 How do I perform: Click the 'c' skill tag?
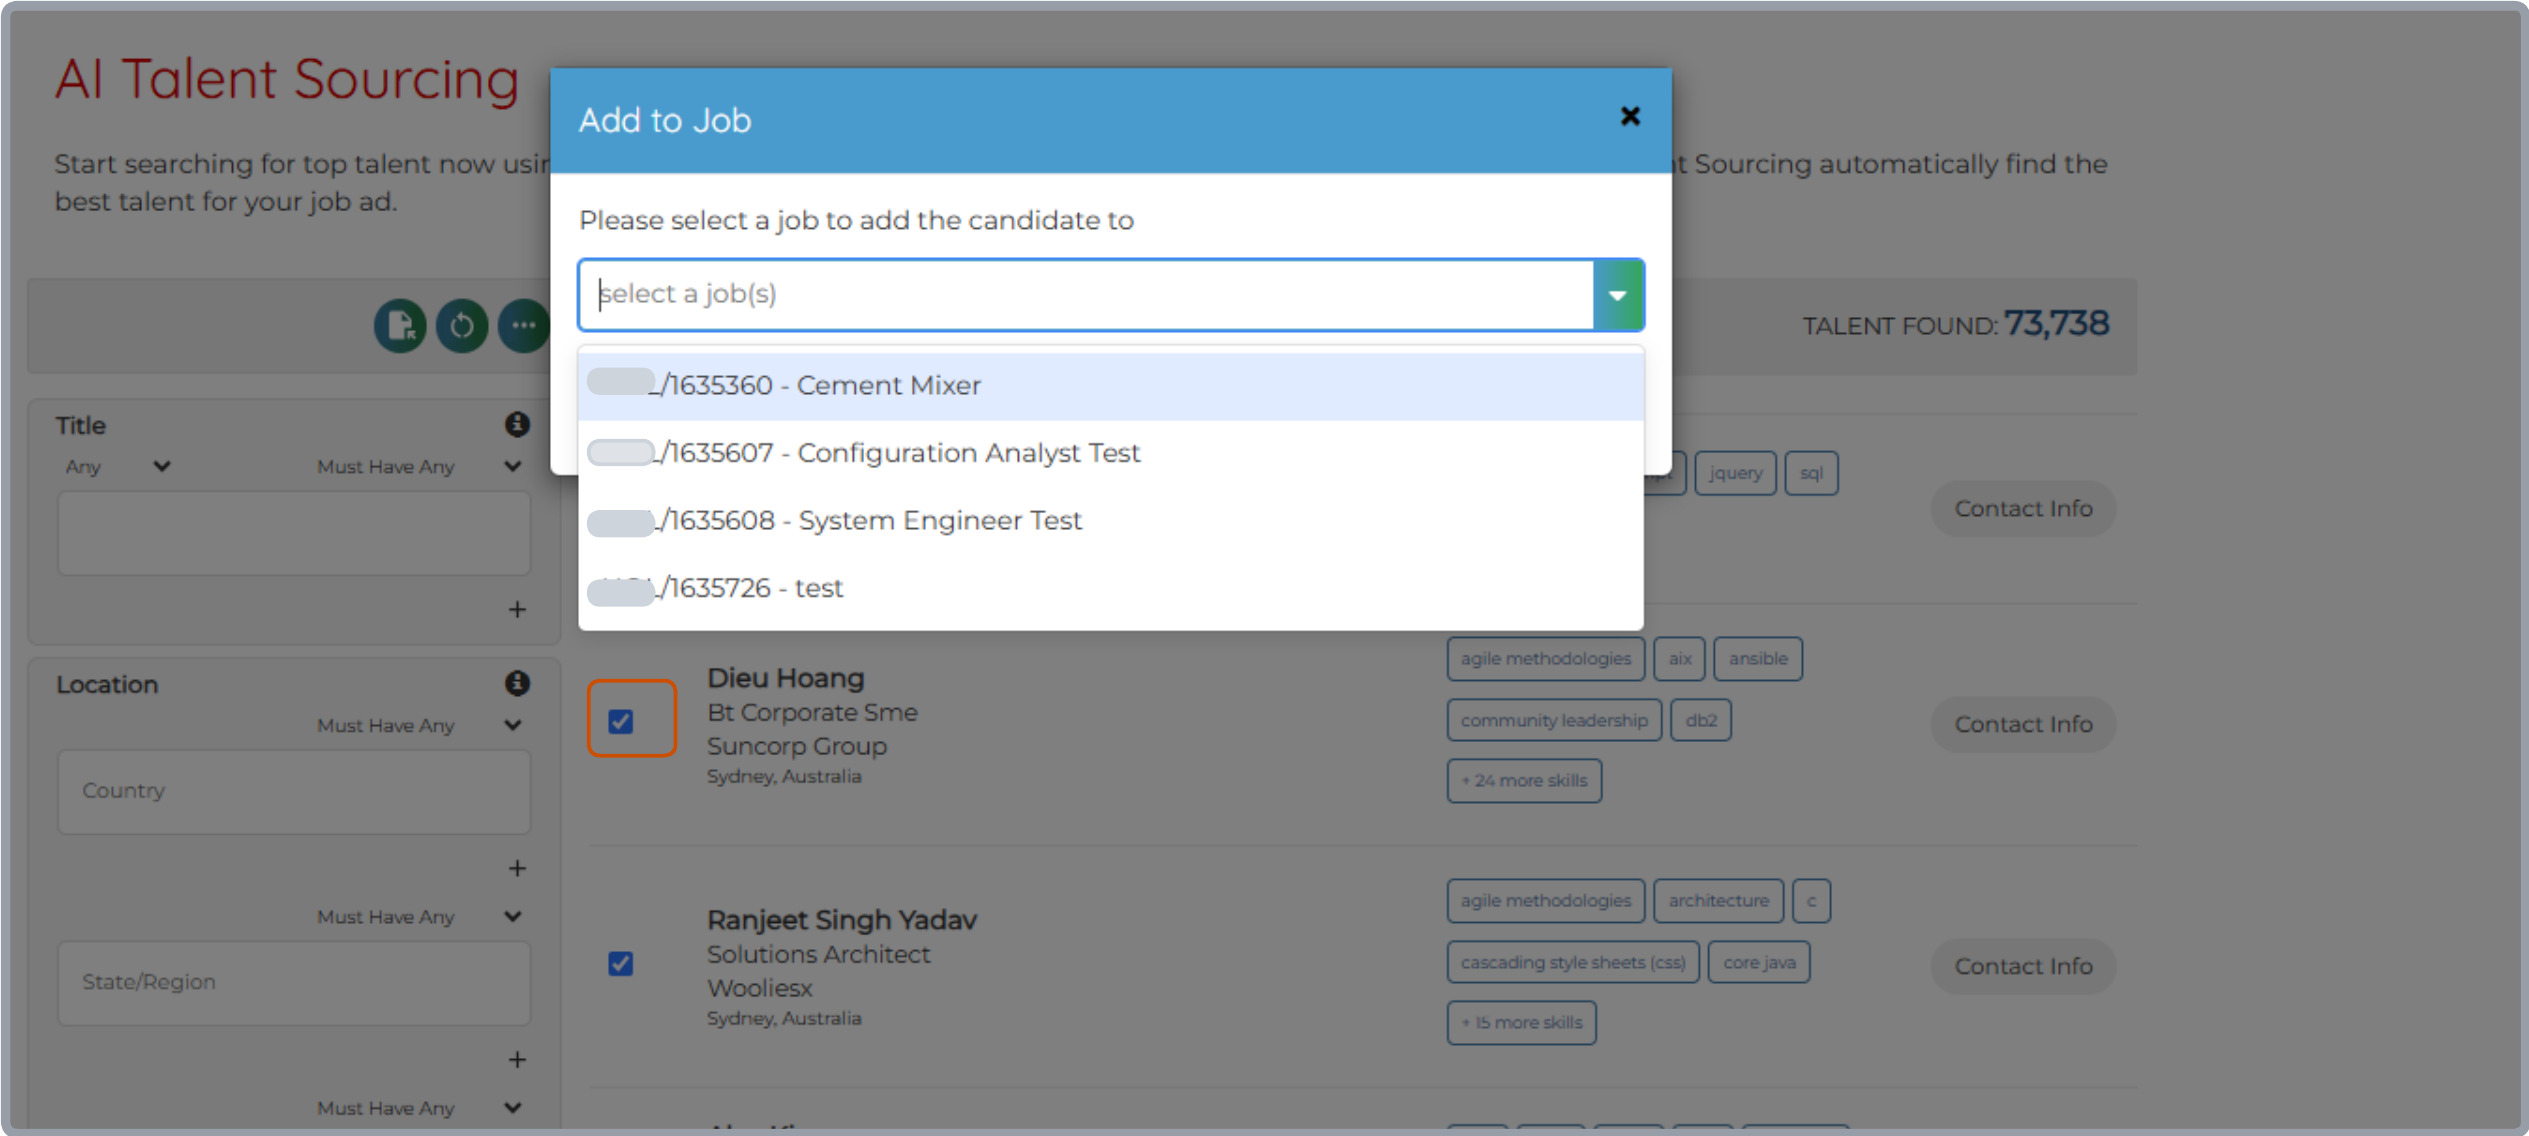(1811, 901)
